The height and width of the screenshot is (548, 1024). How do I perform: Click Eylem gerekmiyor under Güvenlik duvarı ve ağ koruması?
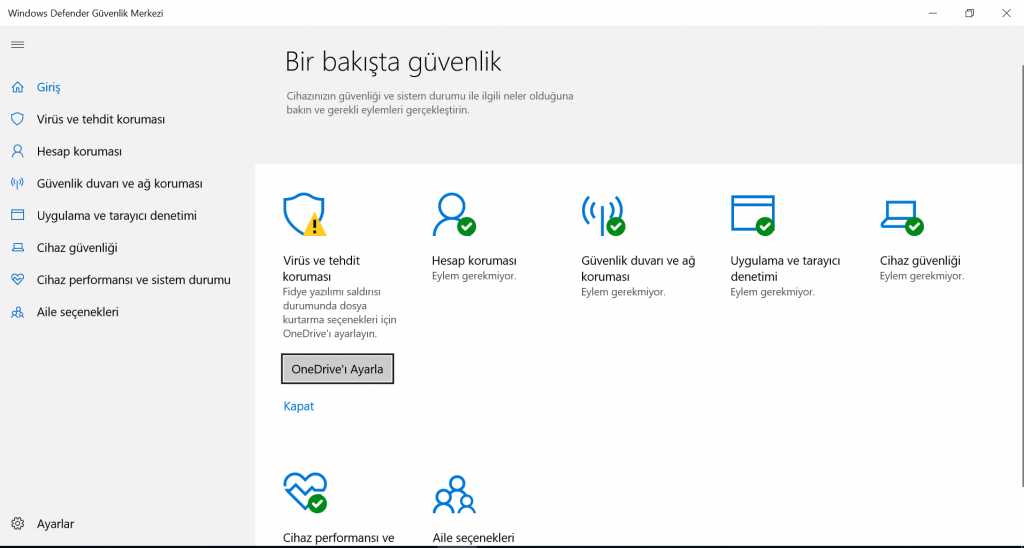623,292
